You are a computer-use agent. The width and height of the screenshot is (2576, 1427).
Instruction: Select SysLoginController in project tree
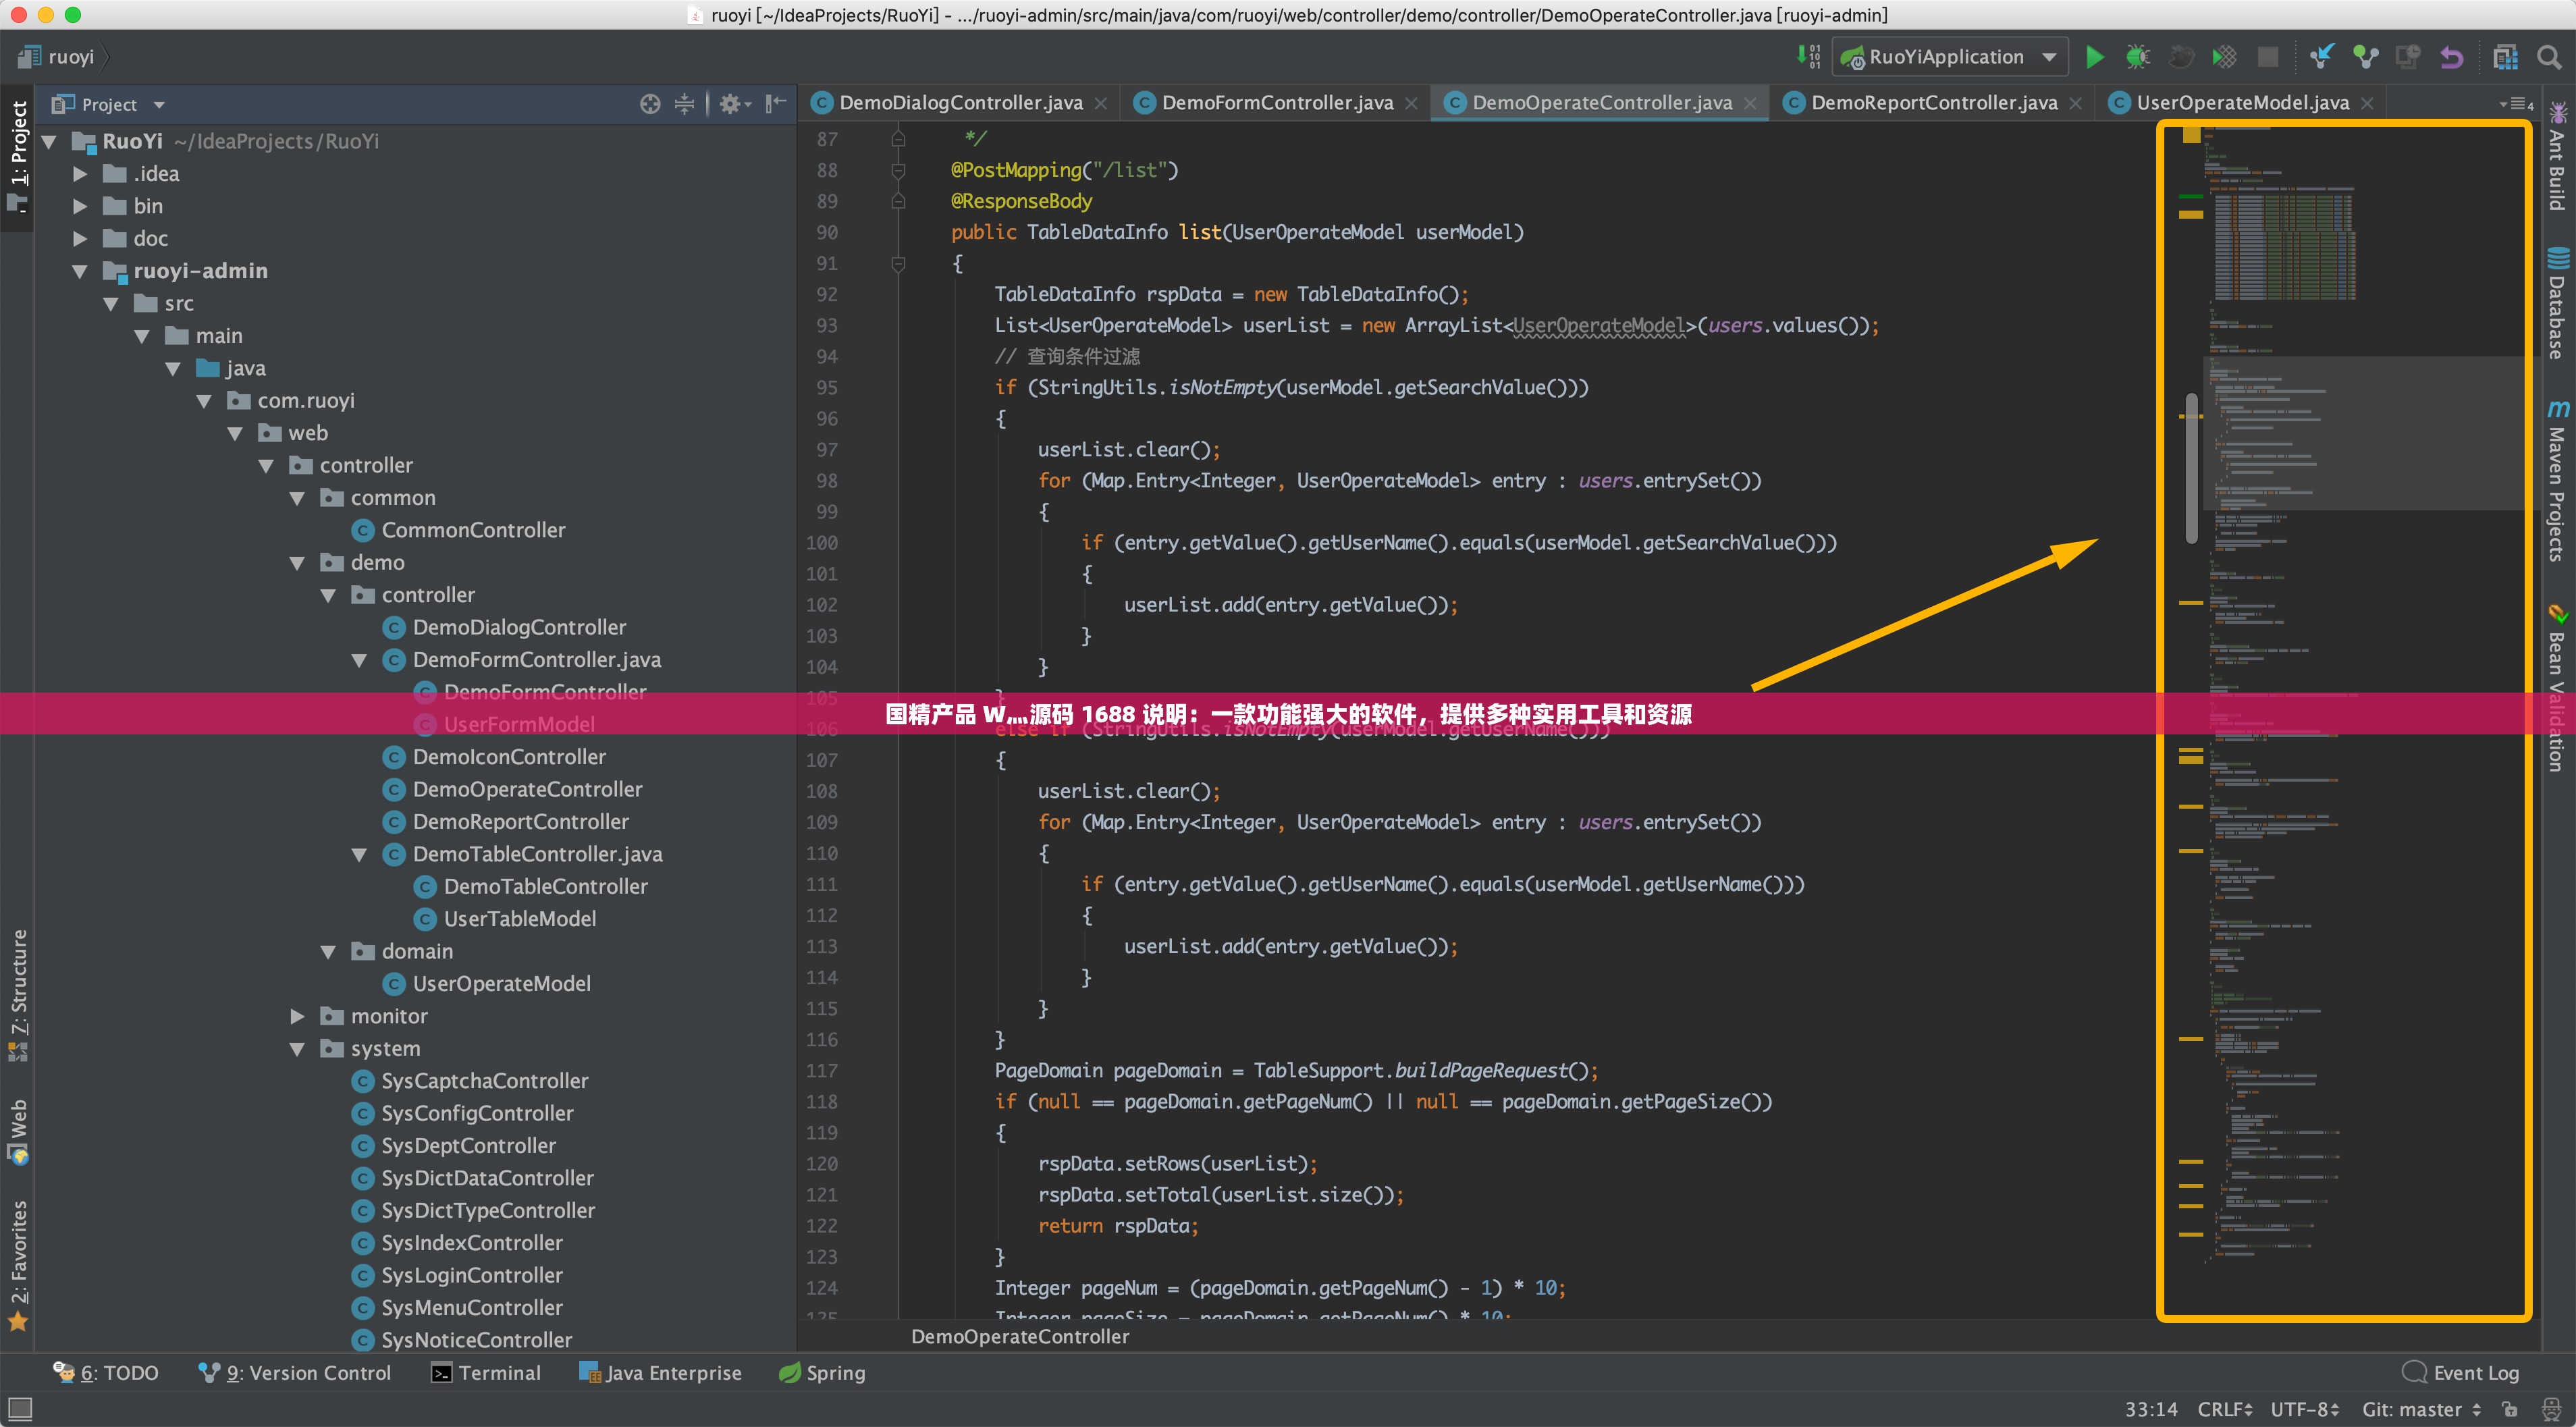point(471,1275)
